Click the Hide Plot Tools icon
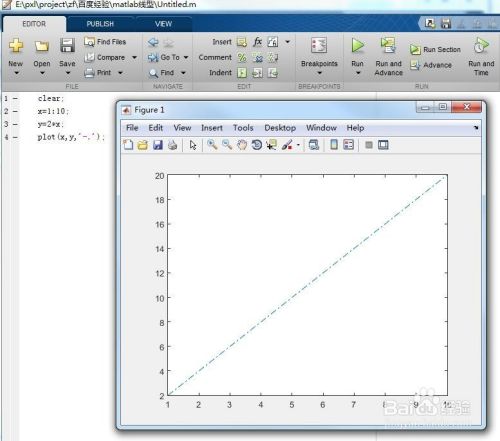Screen dimensions: 500x441 pos(369,145)
